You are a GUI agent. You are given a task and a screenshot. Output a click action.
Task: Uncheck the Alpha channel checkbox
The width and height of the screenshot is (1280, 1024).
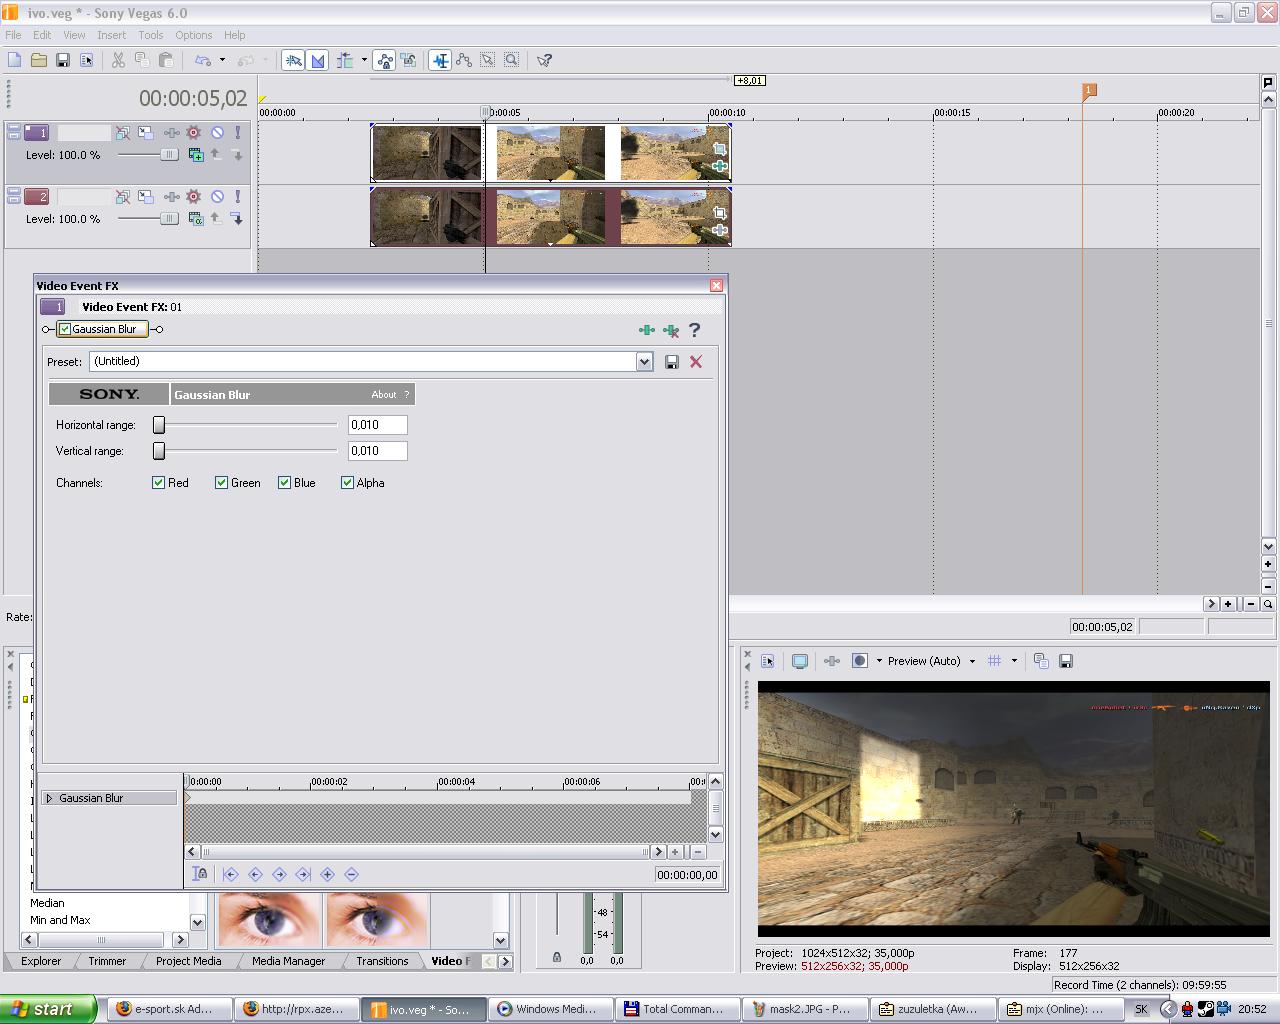(347, 483)
